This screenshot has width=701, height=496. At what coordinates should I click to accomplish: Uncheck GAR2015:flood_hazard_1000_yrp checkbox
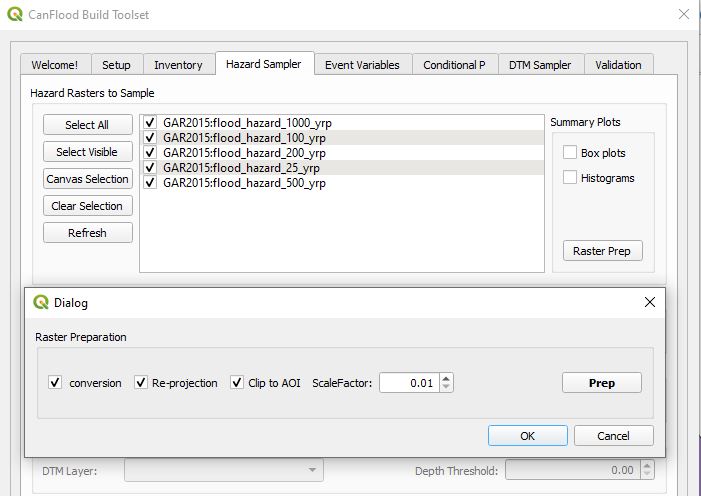click(x=150, y=122)
